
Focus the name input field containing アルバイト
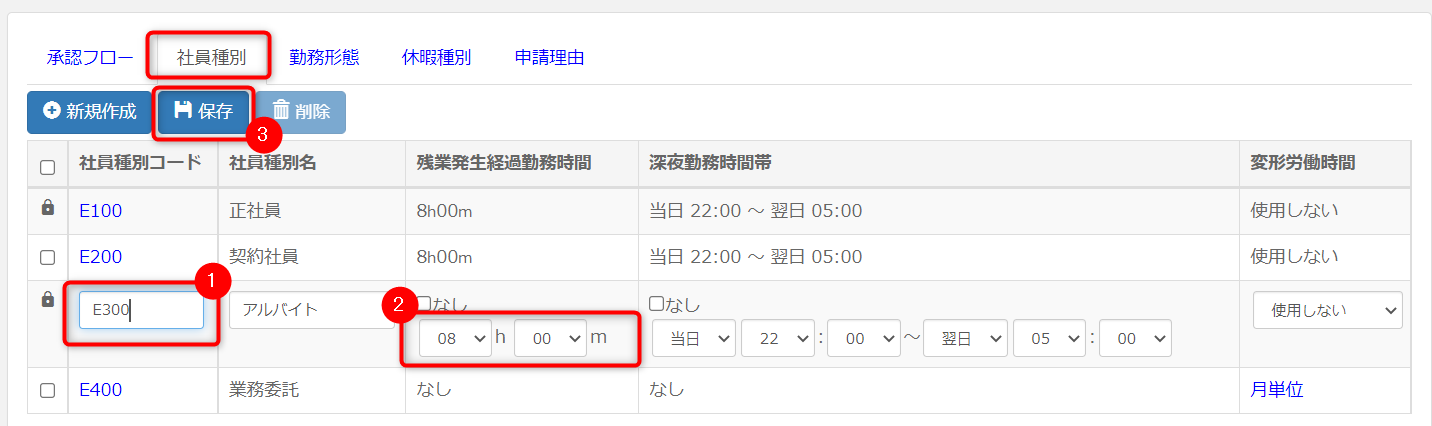point(312,310)
